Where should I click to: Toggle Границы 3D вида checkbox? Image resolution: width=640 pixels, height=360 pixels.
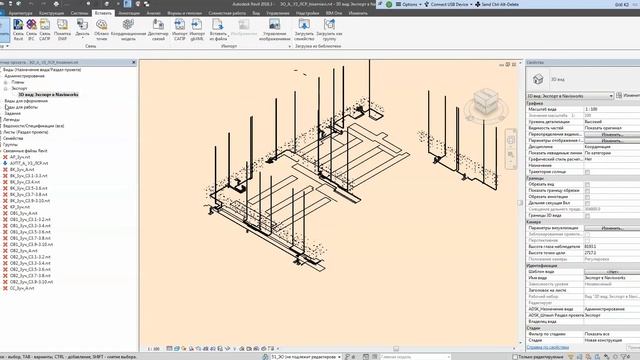[587, 216]
